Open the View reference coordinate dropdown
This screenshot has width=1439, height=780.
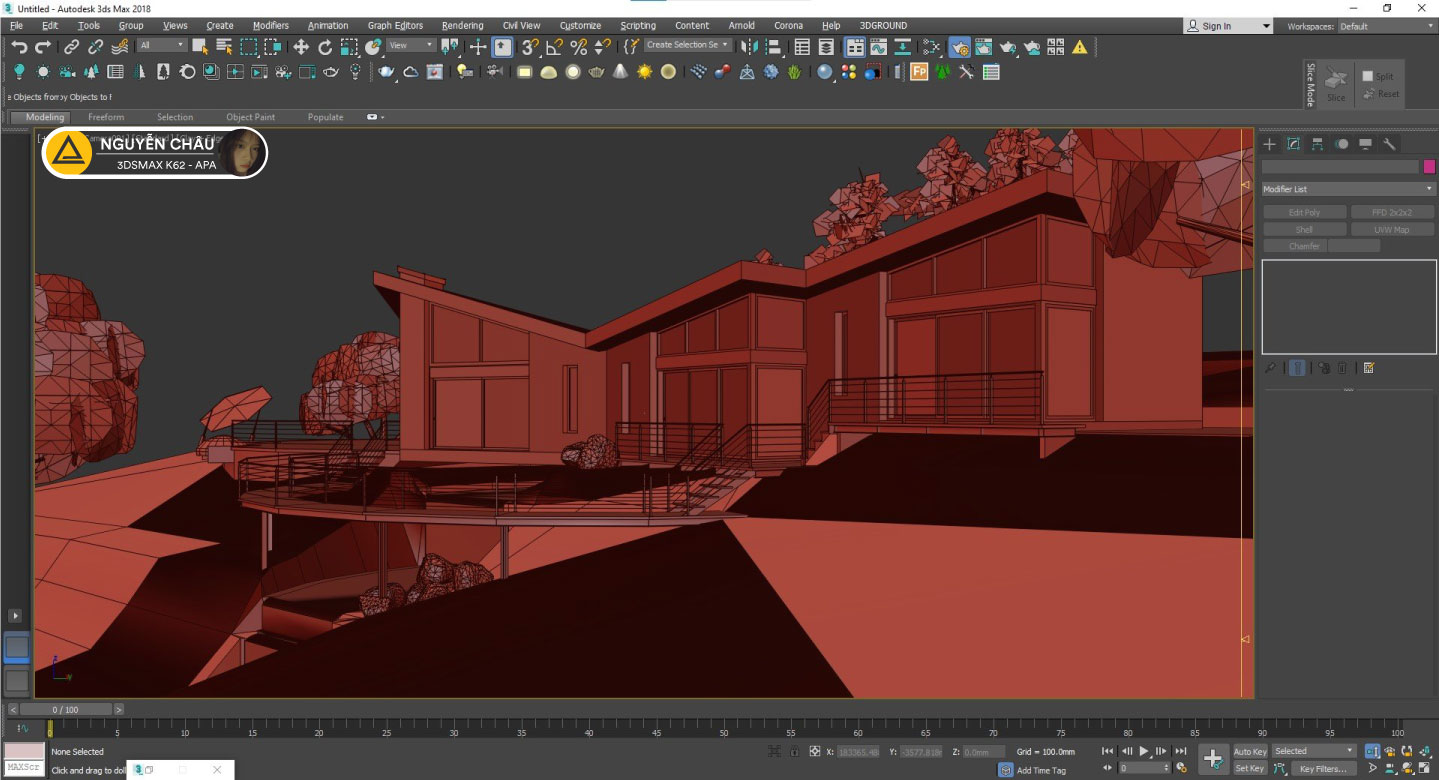click(411, 45)
